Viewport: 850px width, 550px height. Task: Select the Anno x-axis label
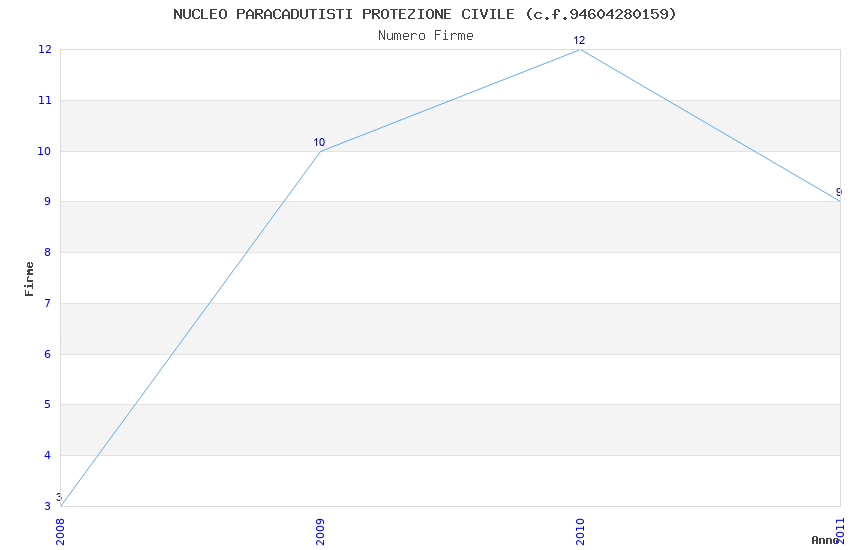[x=825, y=540]
